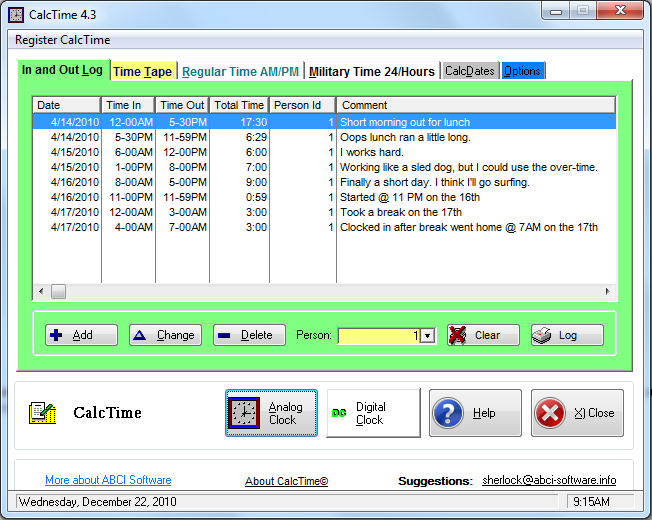
Task: Click the blue plus icon on Add
Action: (56, 335)
